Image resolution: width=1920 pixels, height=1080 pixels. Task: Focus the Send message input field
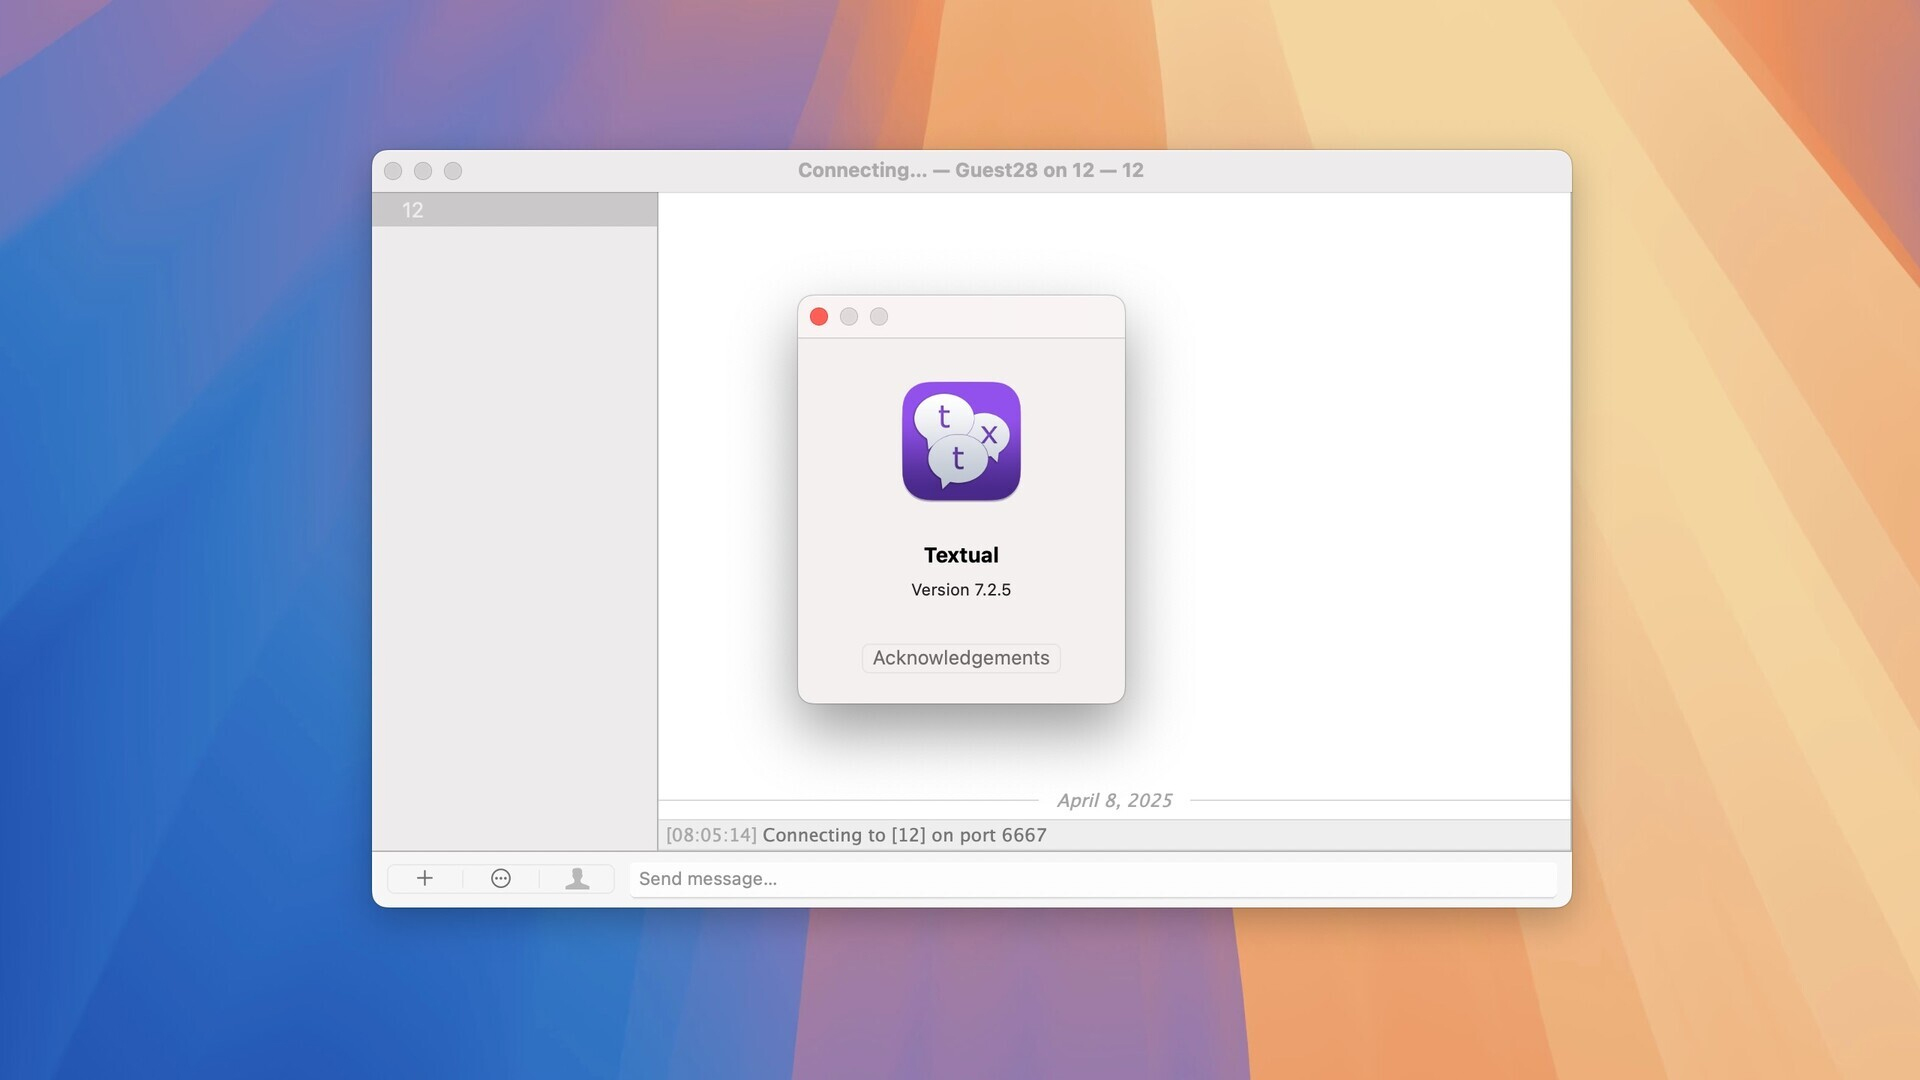[1093, 878]
